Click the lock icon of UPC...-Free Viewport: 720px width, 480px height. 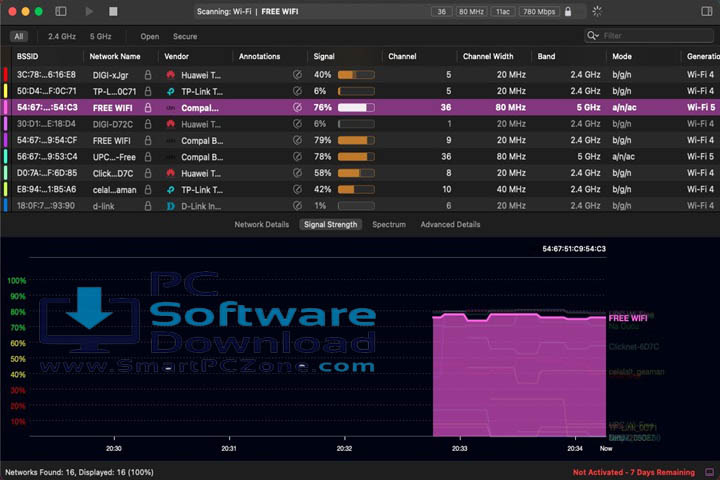[148, 157]
